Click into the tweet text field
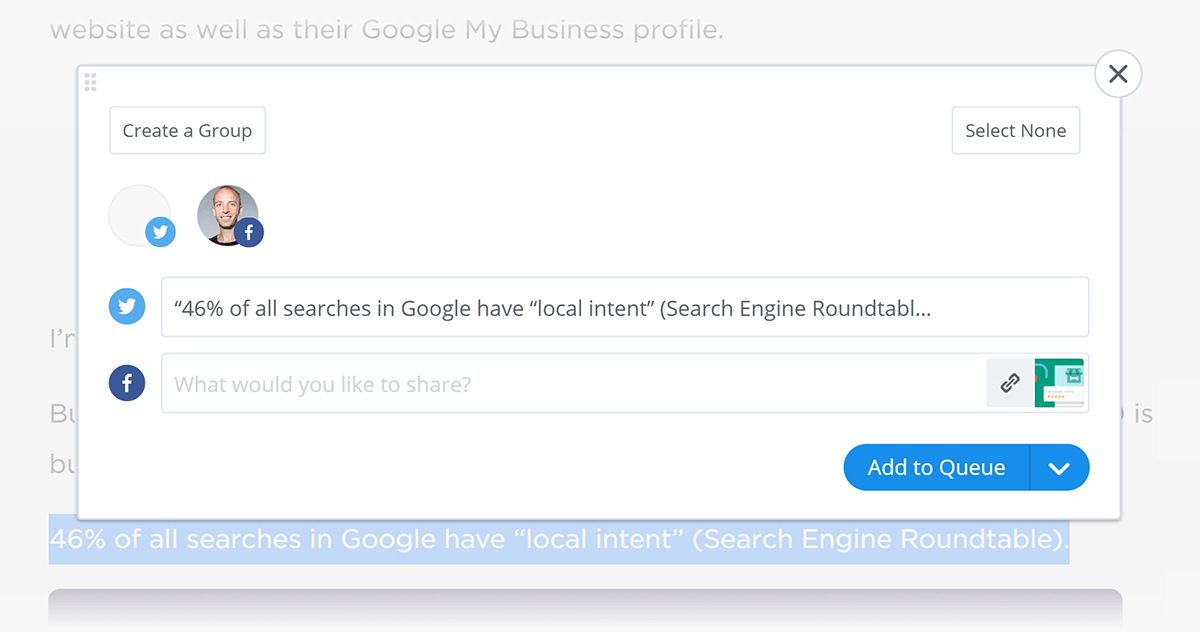This screenshot has width=1200, height=632. [x=625, y=307]
